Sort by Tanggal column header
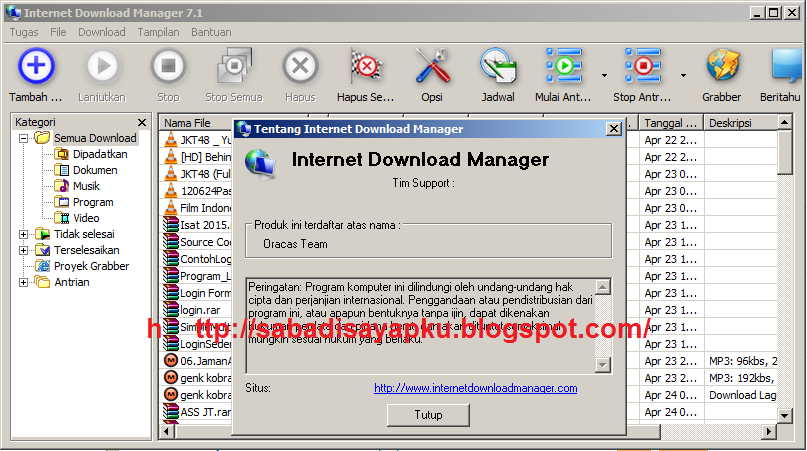 click(671, 123)
